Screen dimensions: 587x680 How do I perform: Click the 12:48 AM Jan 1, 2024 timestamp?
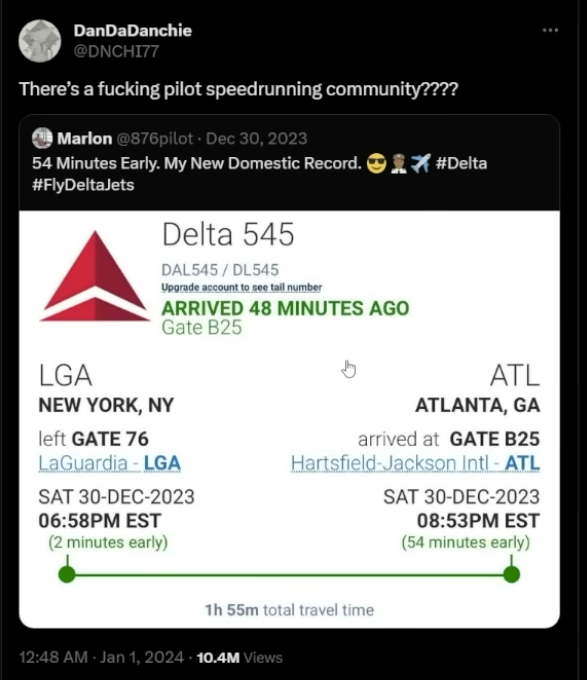point(101,657)
